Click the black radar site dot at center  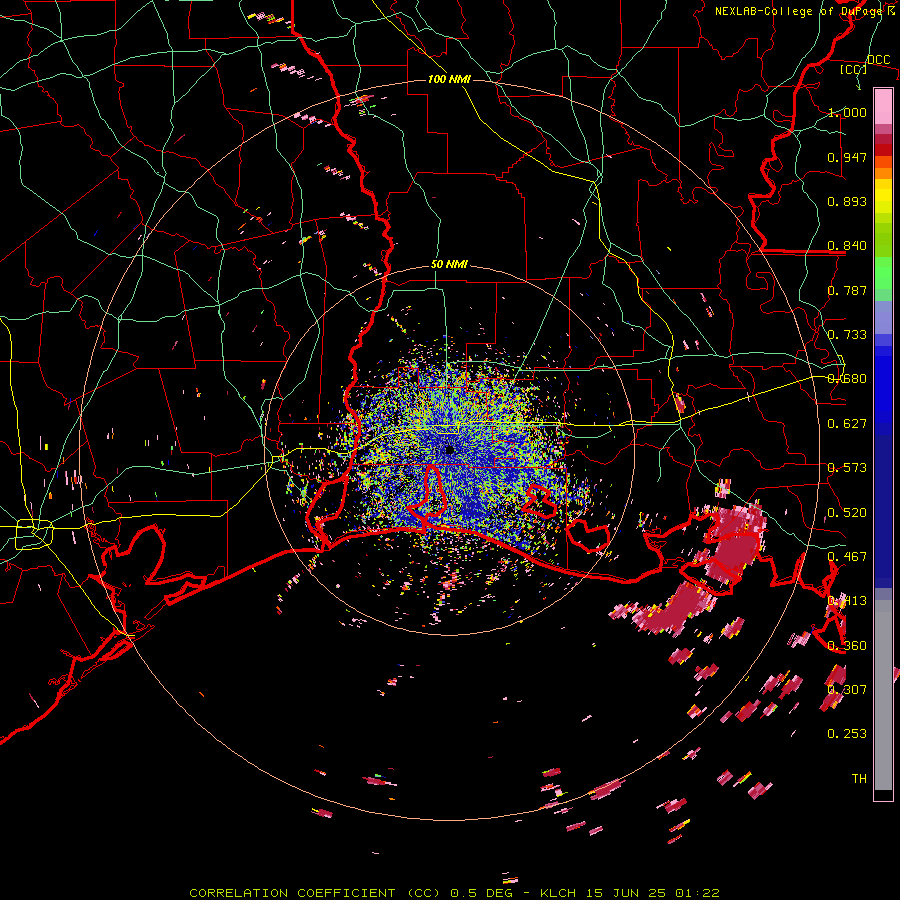coord(450,450)
